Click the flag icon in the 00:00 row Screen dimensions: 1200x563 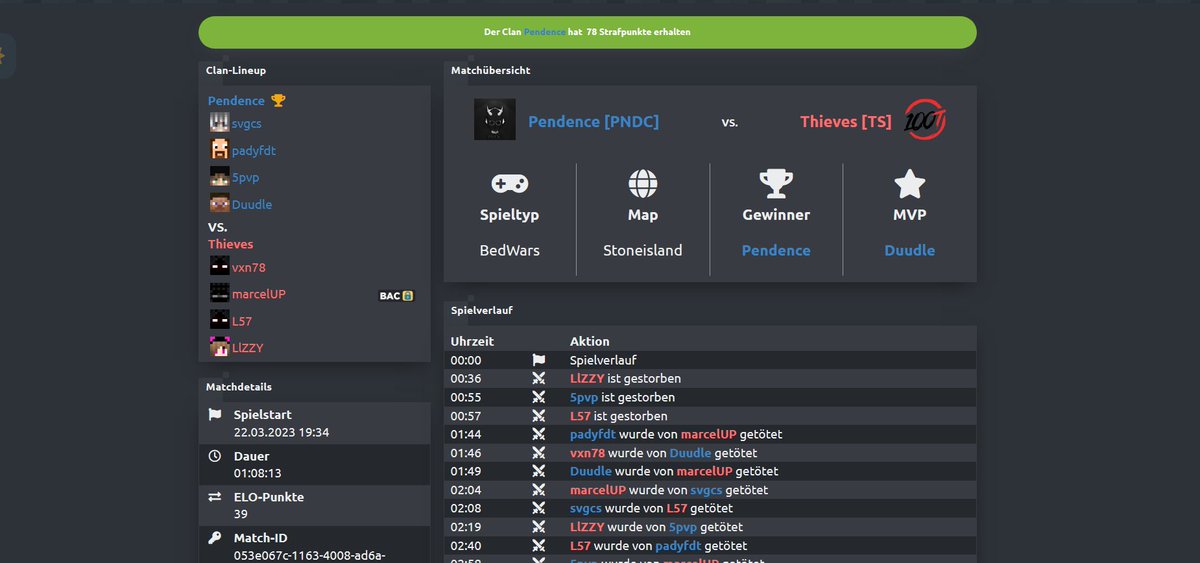tap(538, 360)
